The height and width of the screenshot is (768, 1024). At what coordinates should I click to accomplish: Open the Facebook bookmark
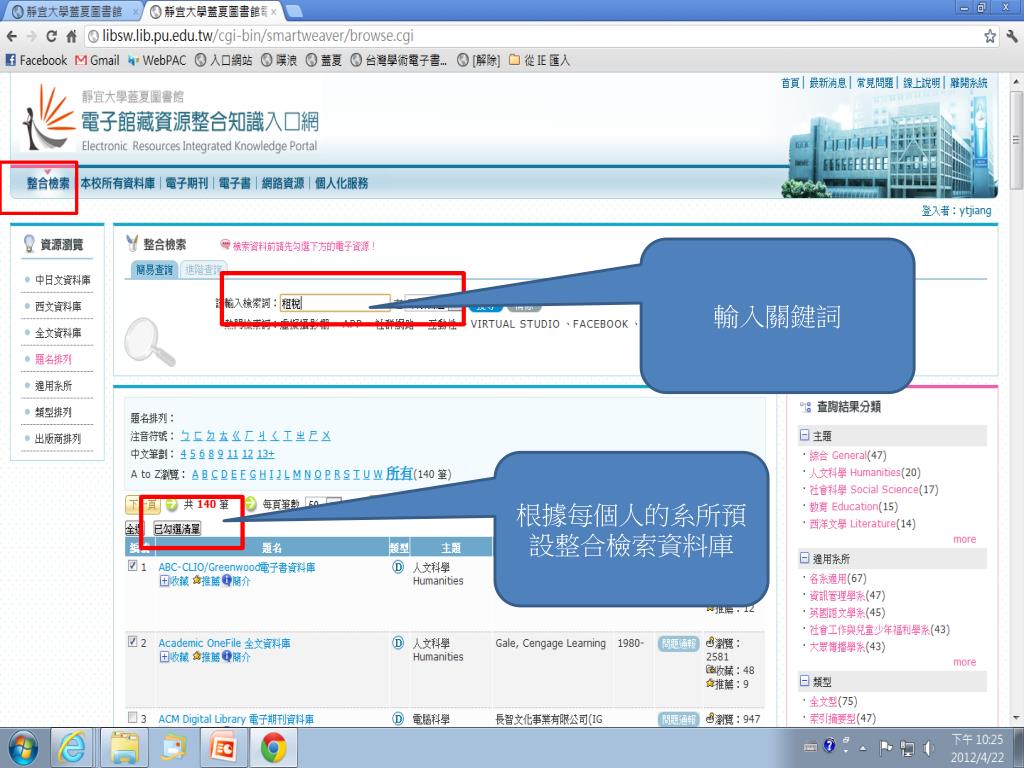[x=37, y=60]
